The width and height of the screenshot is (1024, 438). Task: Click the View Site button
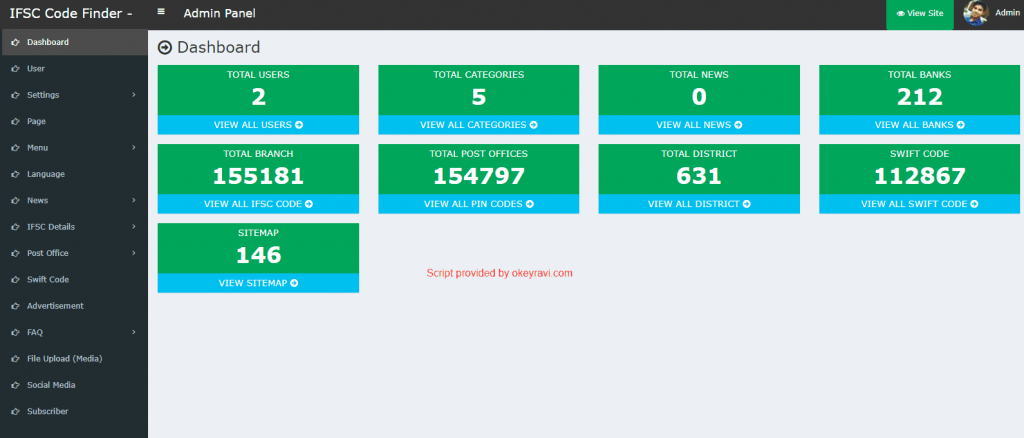tap(920, 14)
